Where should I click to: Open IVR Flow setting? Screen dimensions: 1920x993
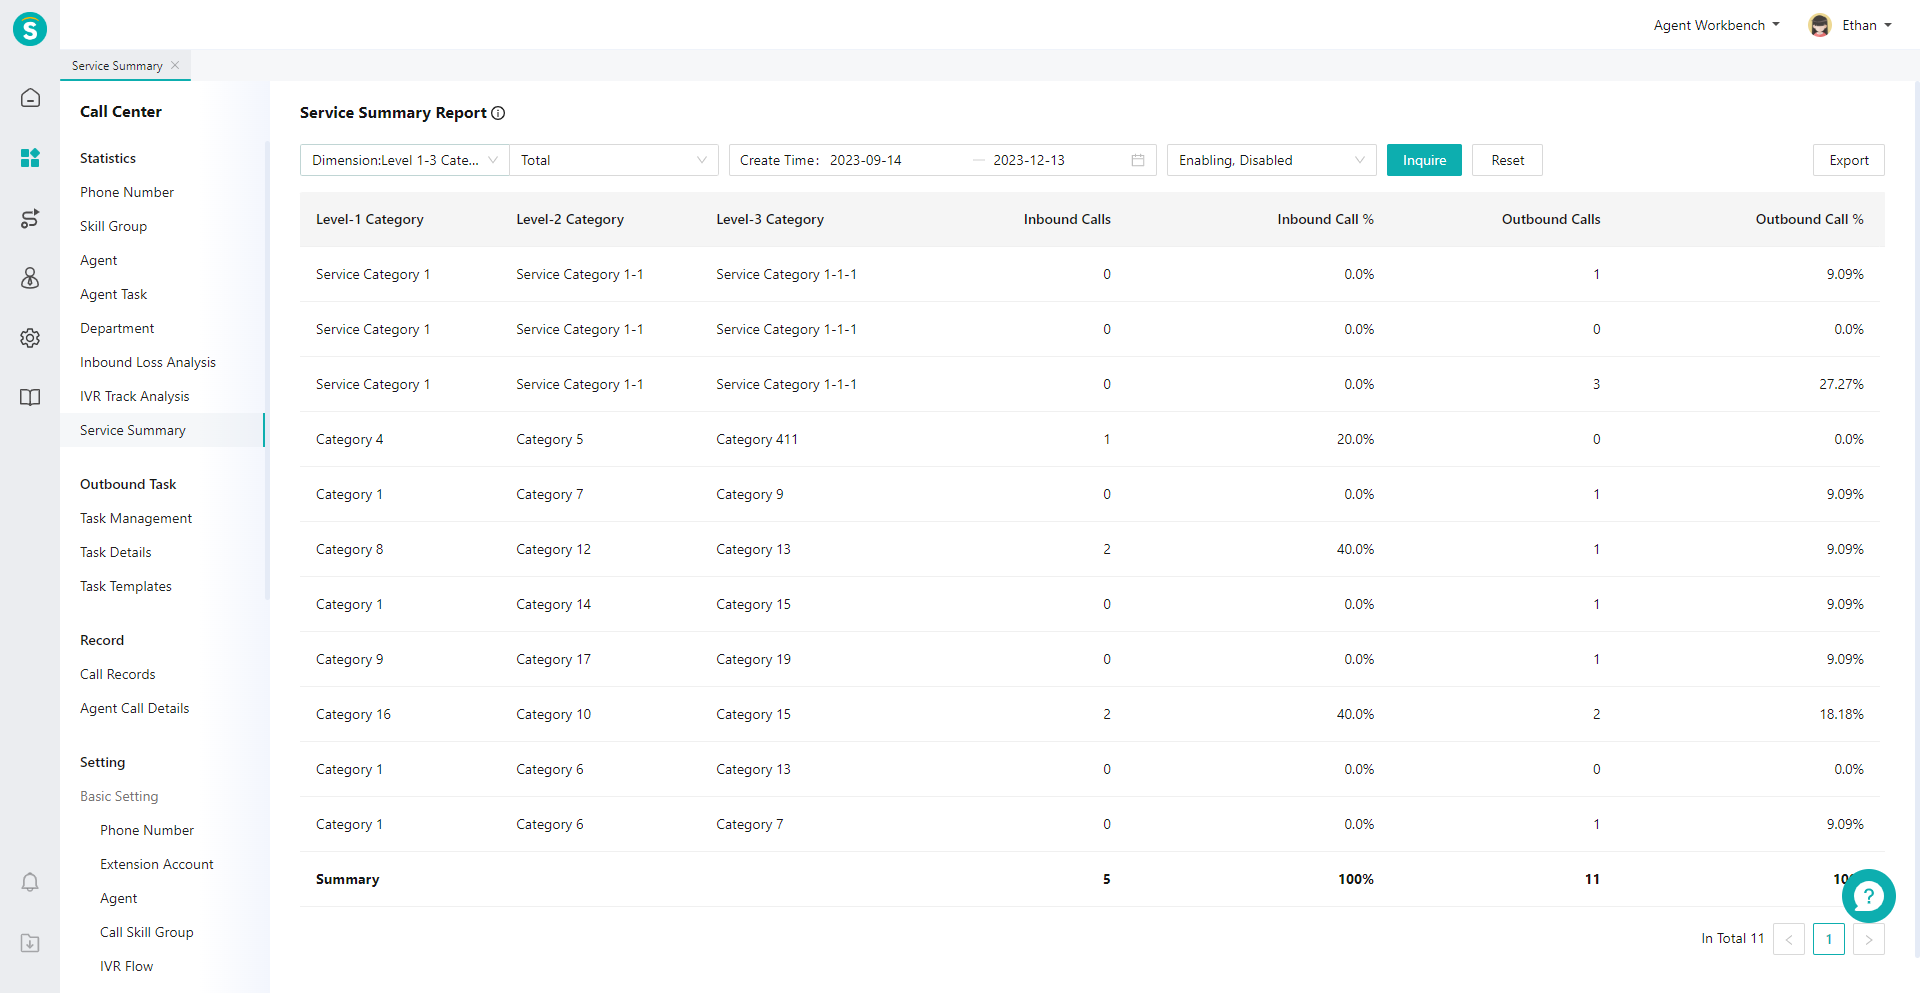(x=126, y=966)
